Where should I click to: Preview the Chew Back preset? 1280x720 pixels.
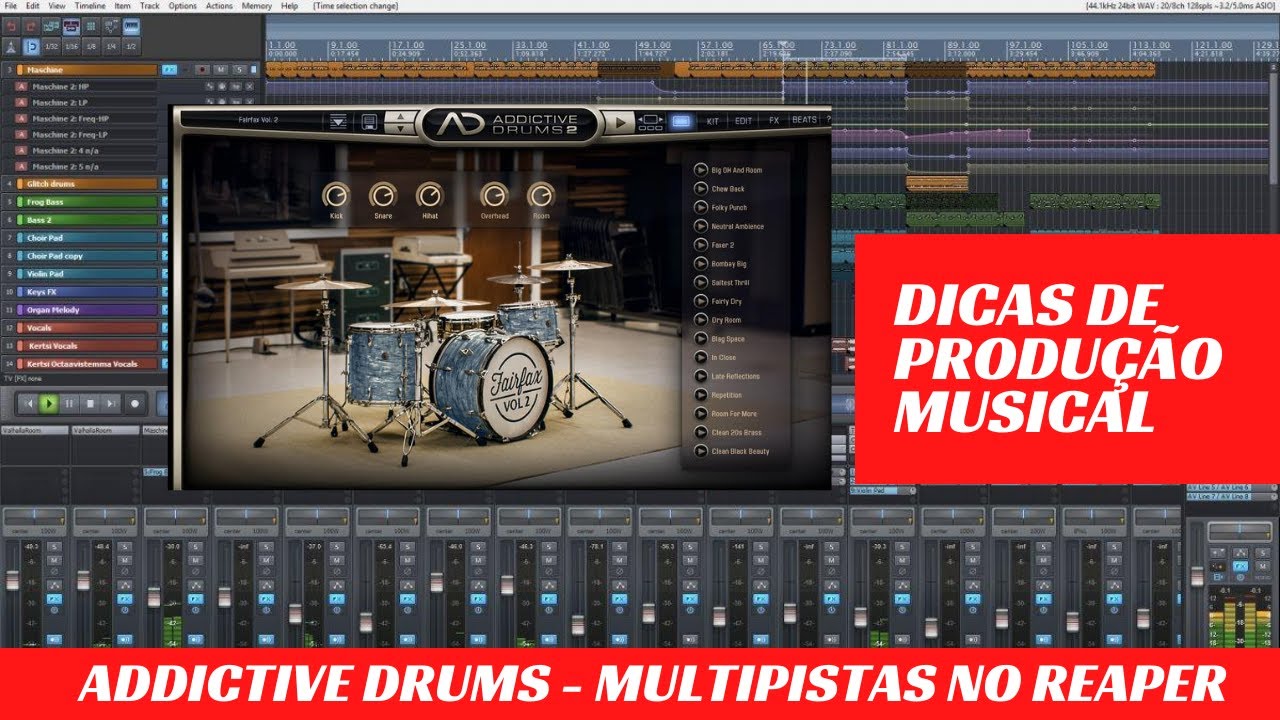pos(702,189)
